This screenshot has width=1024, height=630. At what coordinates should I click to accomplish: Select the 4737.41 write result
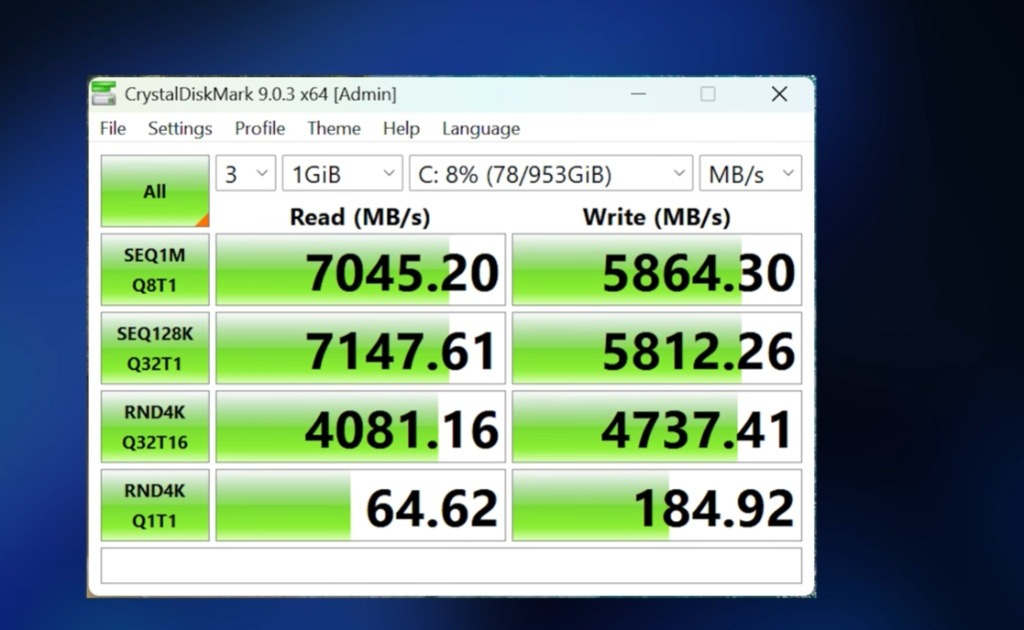[657, 426]
